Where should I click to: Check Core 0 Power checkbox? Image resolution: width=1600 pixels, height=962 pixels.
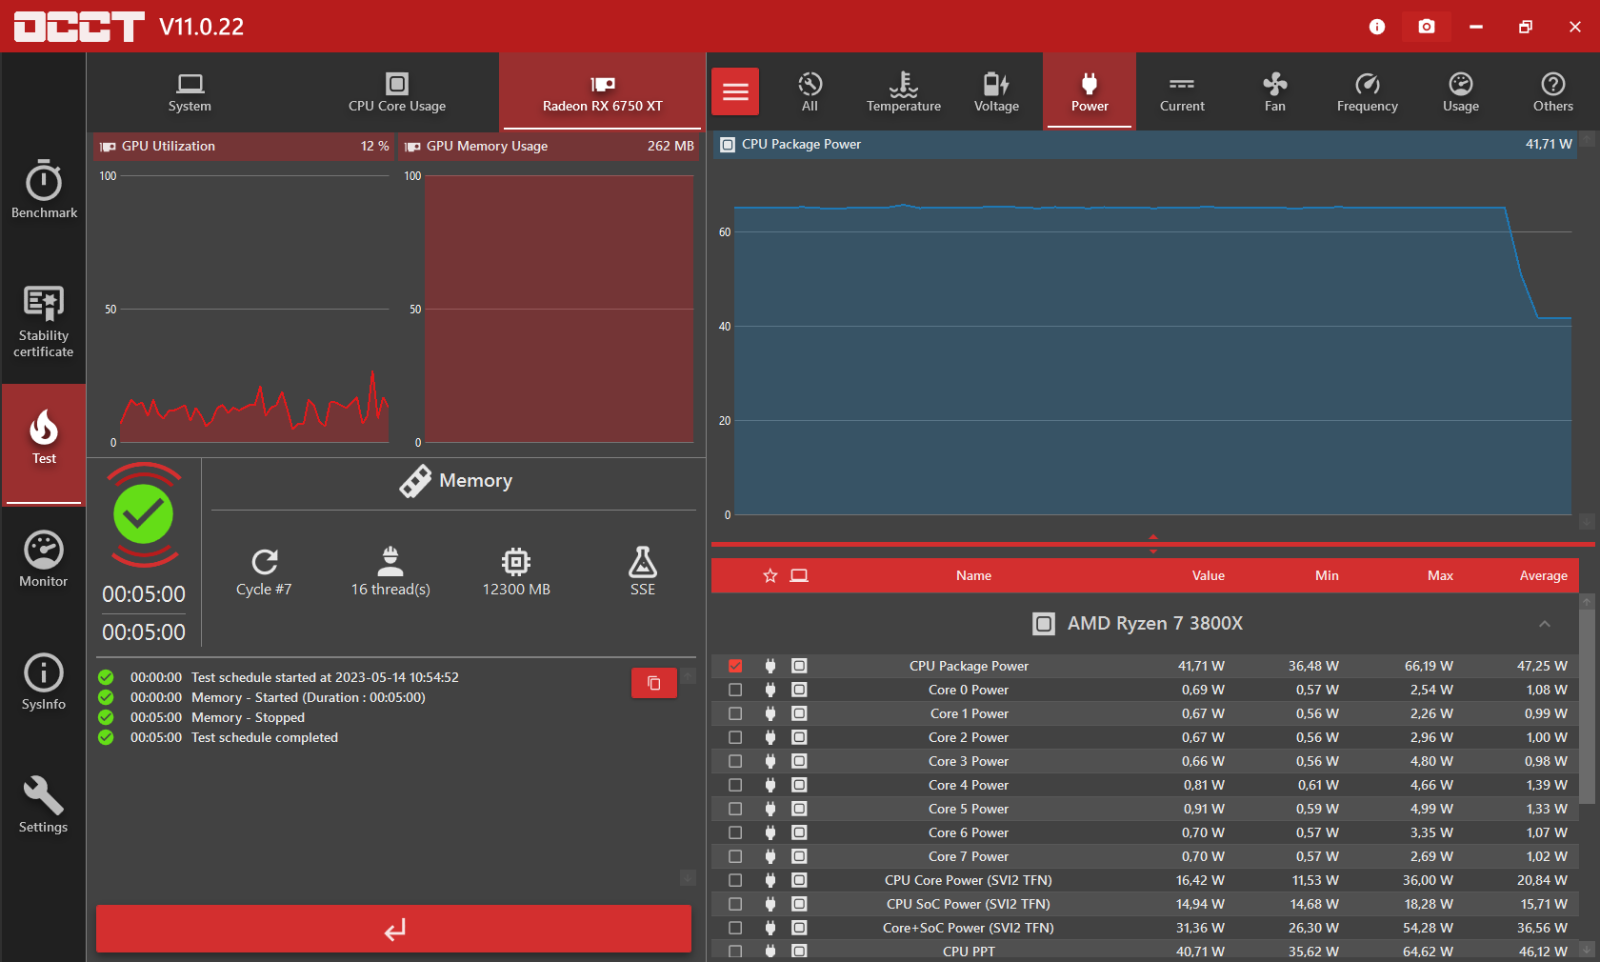(735, 690)
